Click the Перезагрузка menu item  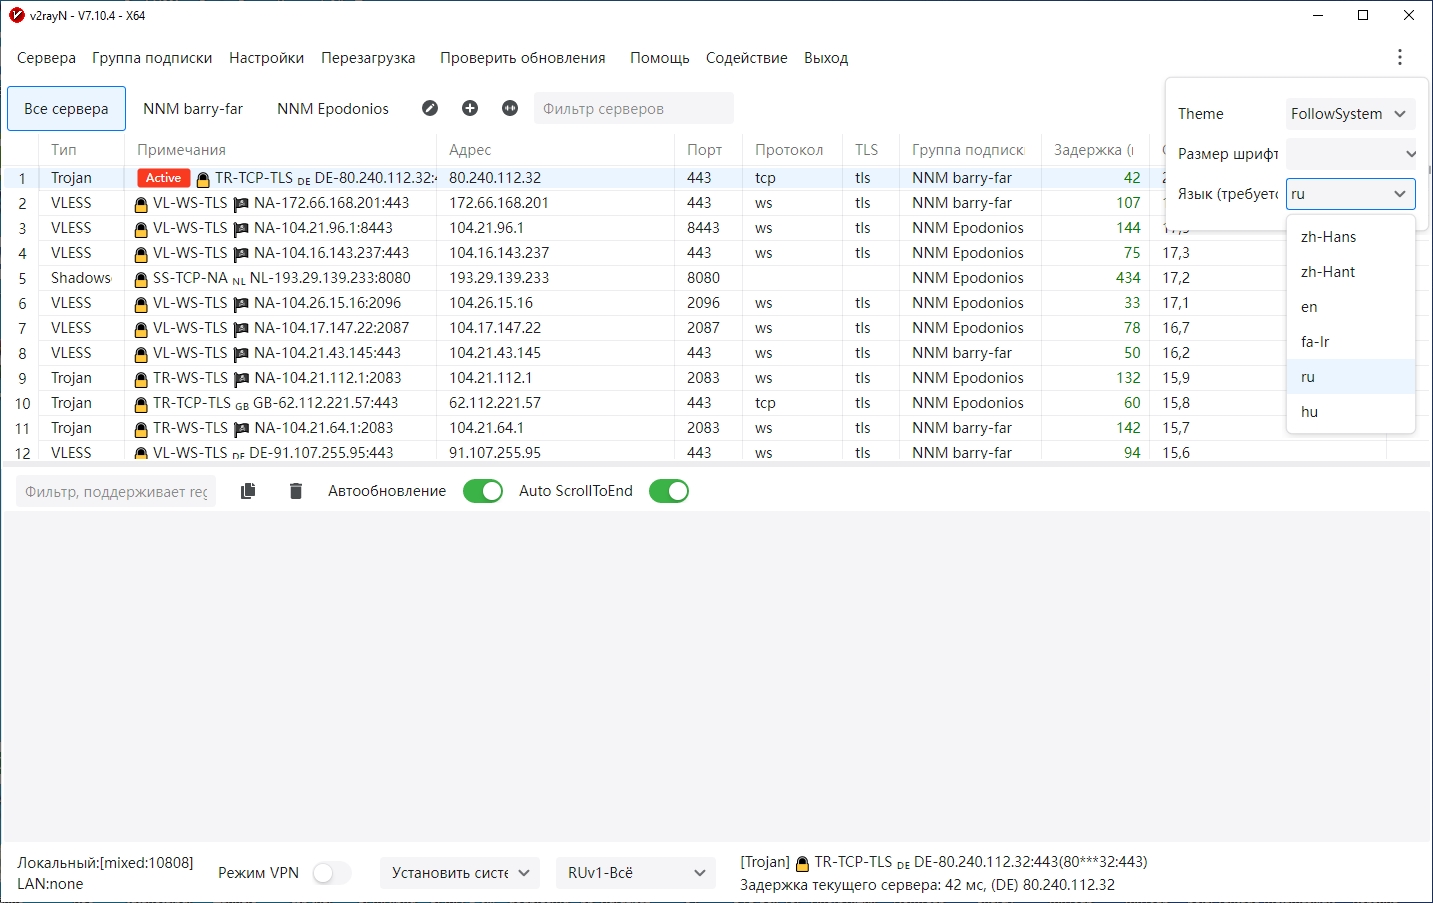(x=368, y=58)
